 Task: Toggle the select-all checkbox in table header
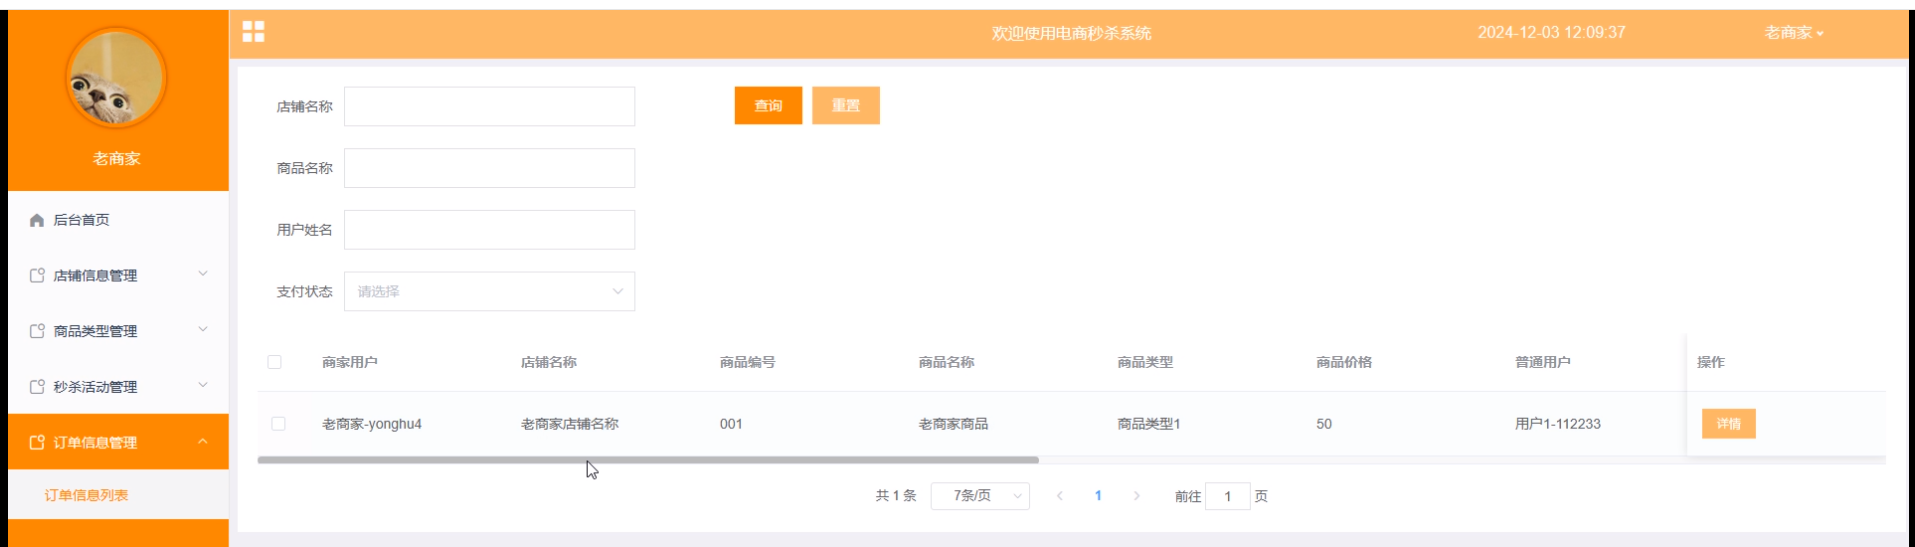pos(274,362)
